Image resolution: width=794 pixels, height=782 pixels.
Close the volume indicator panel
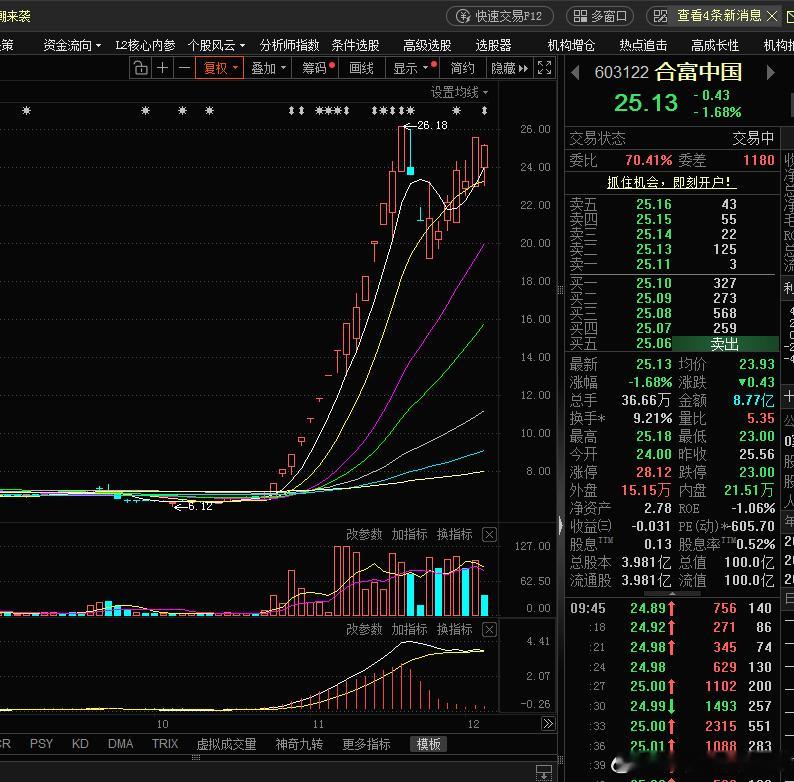489,534
